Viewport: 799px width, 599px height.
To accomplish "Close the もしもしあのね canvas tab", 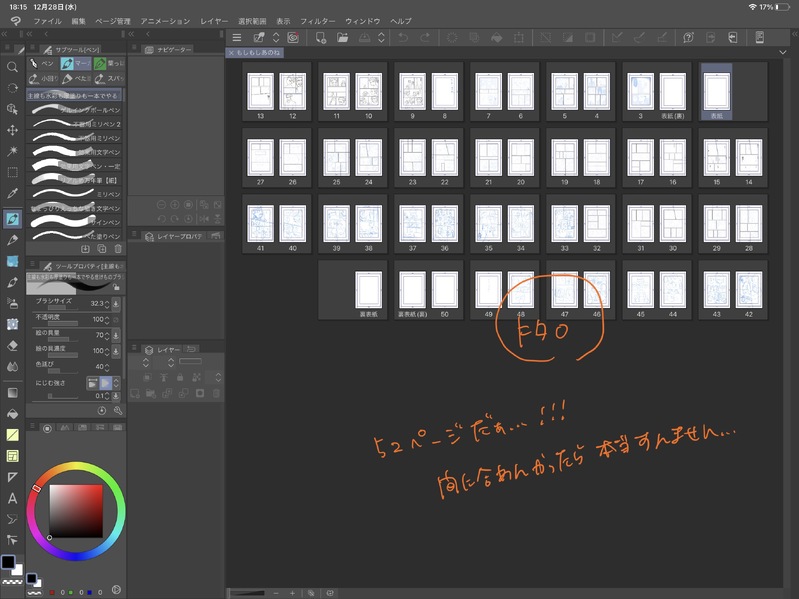I will tap(231, 52).
